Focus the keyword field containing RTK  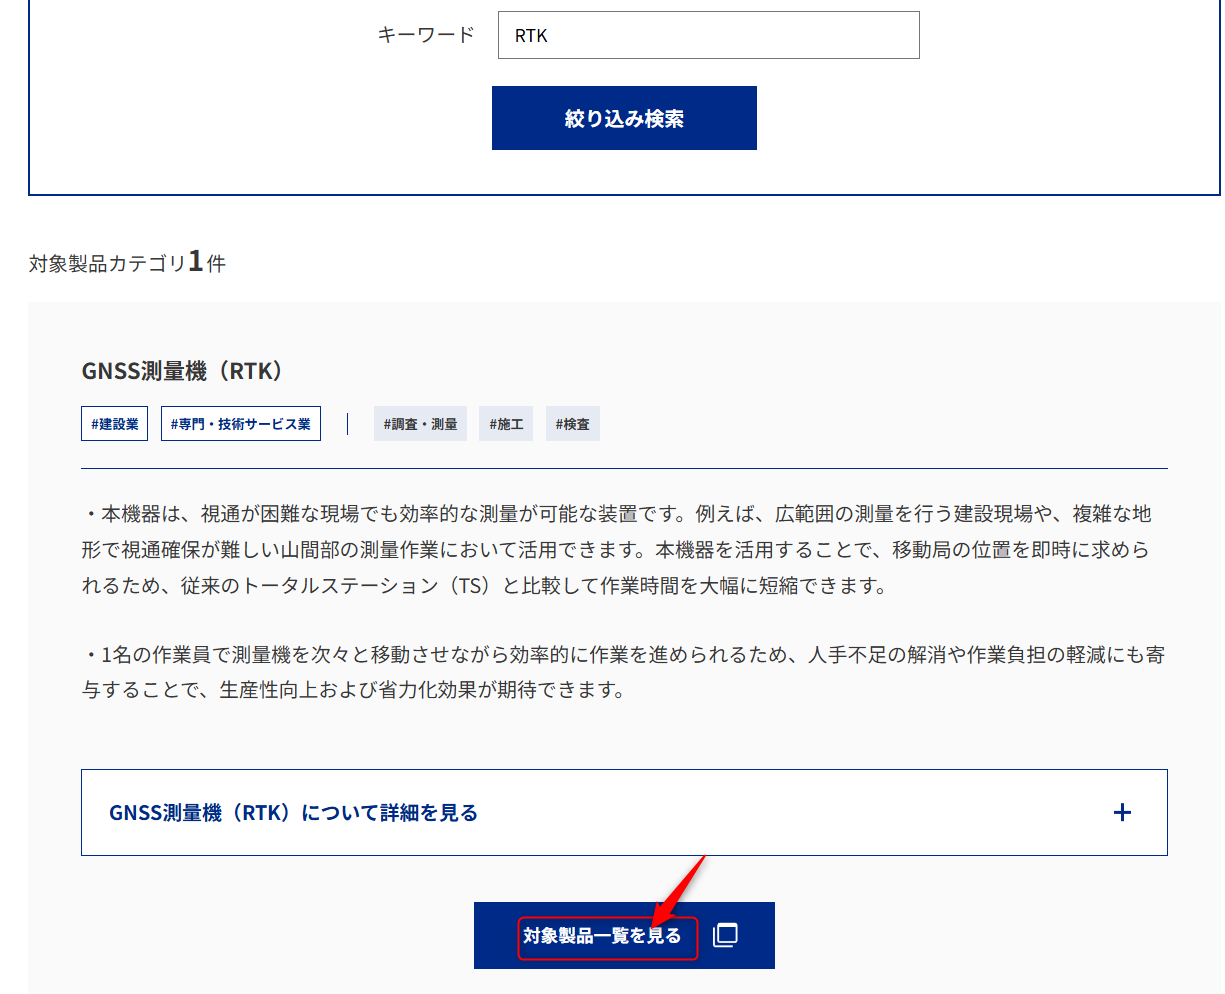pos(708,35)
